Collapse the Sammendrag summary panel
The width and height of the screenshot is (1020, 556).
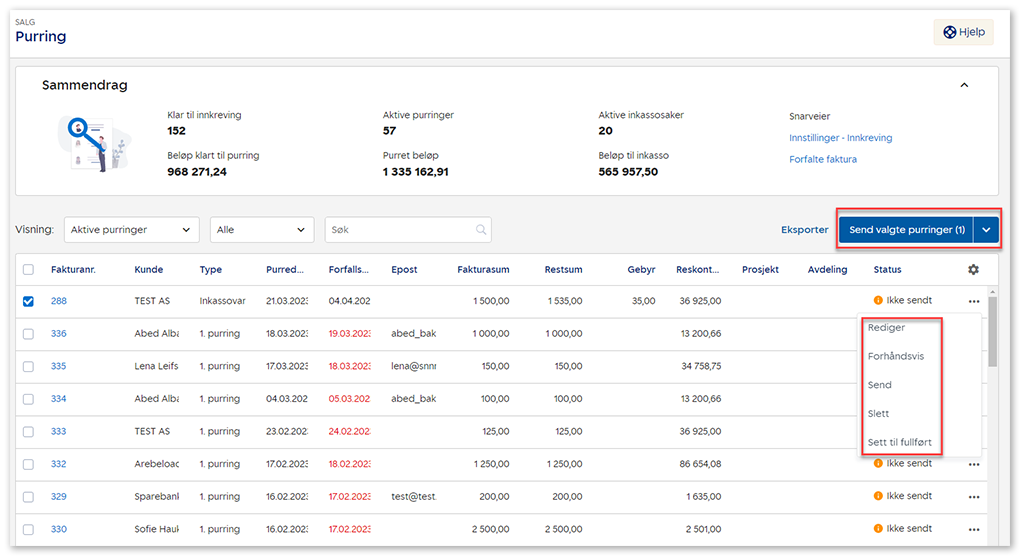tap(964, 86)
